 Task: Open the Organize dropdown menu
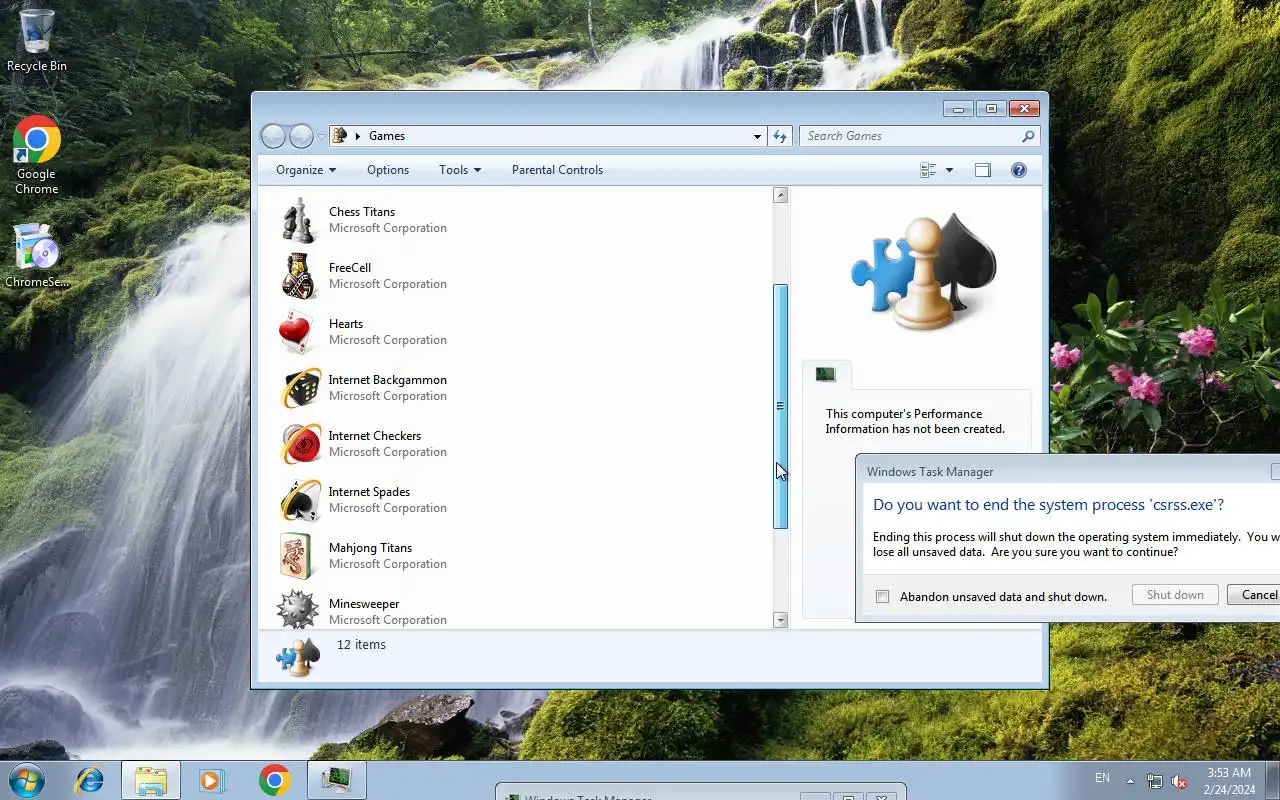click(x=306, y=170)
